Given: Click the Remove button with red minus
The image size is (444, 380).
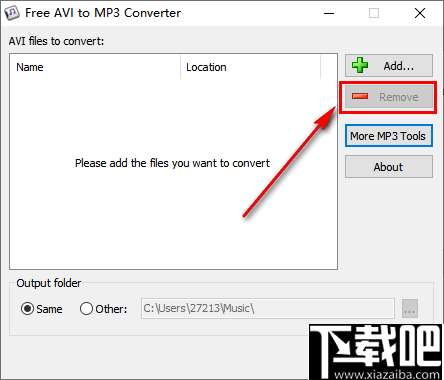Looking at the screenshot, I should tap(389, 97).
